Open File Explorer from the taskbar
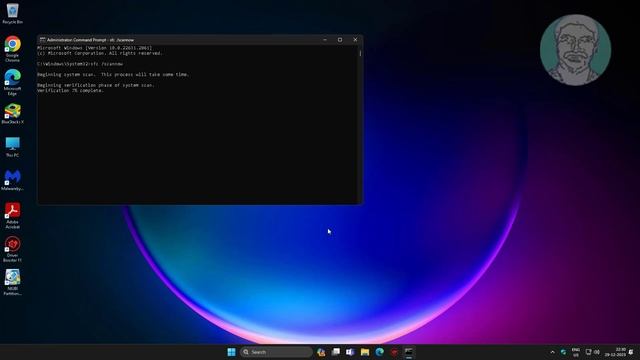The width and height of the screenshot is (640, 360). point(365,352)
